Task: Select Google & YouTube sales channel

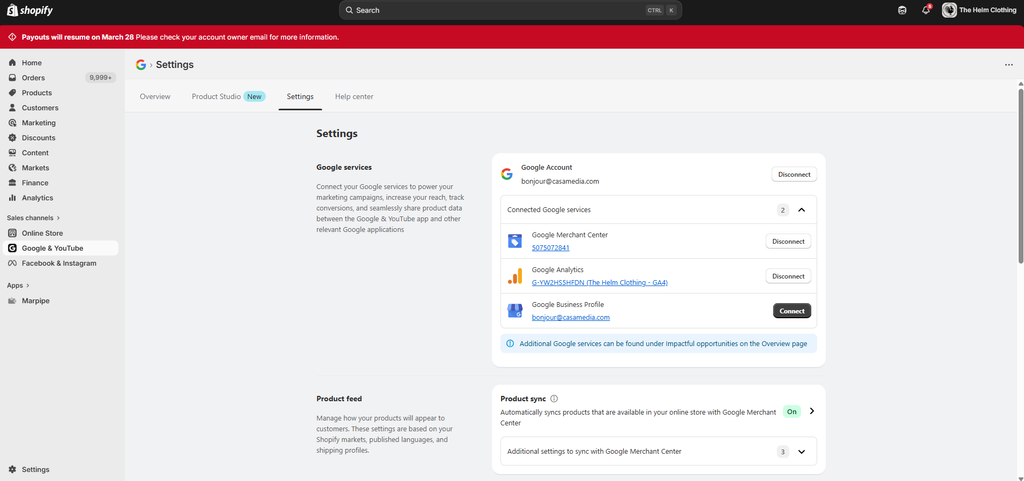Action: [60, 248]
